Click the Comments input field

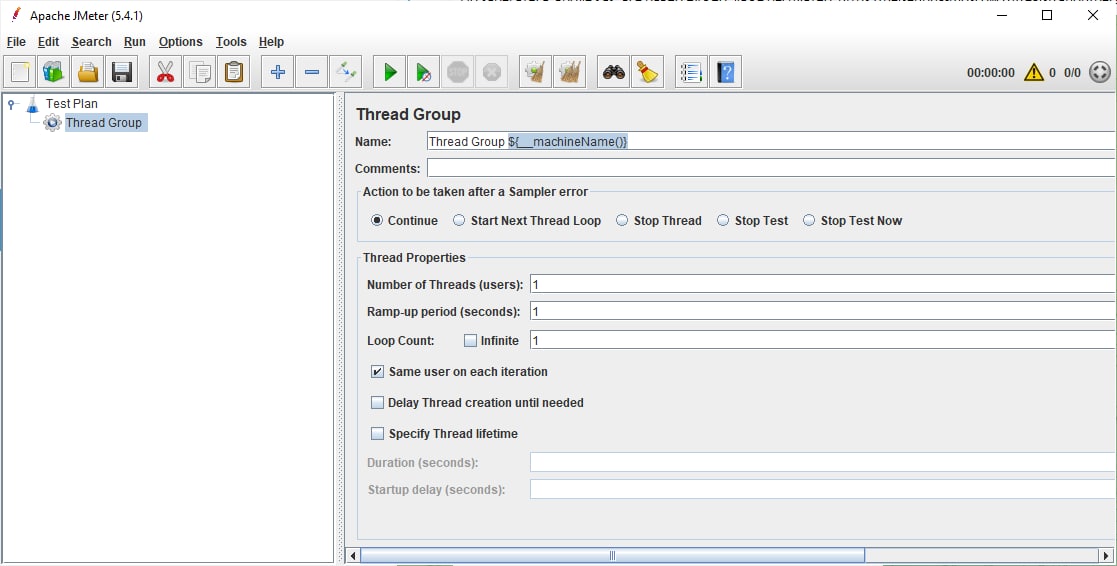(x=771, y=168)
